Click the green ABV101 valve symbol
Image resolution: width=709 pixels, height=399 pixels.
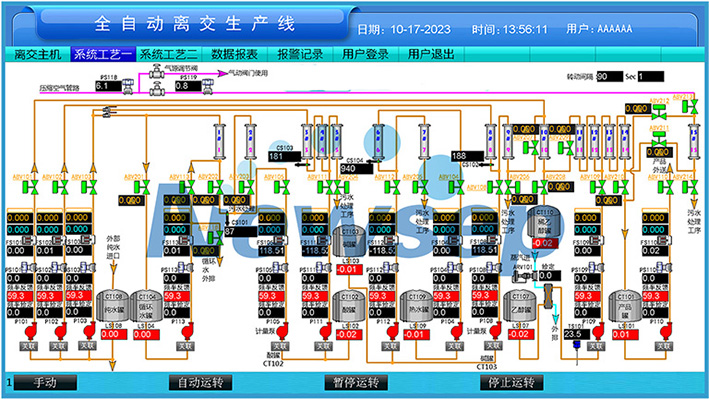pos(31,186)
